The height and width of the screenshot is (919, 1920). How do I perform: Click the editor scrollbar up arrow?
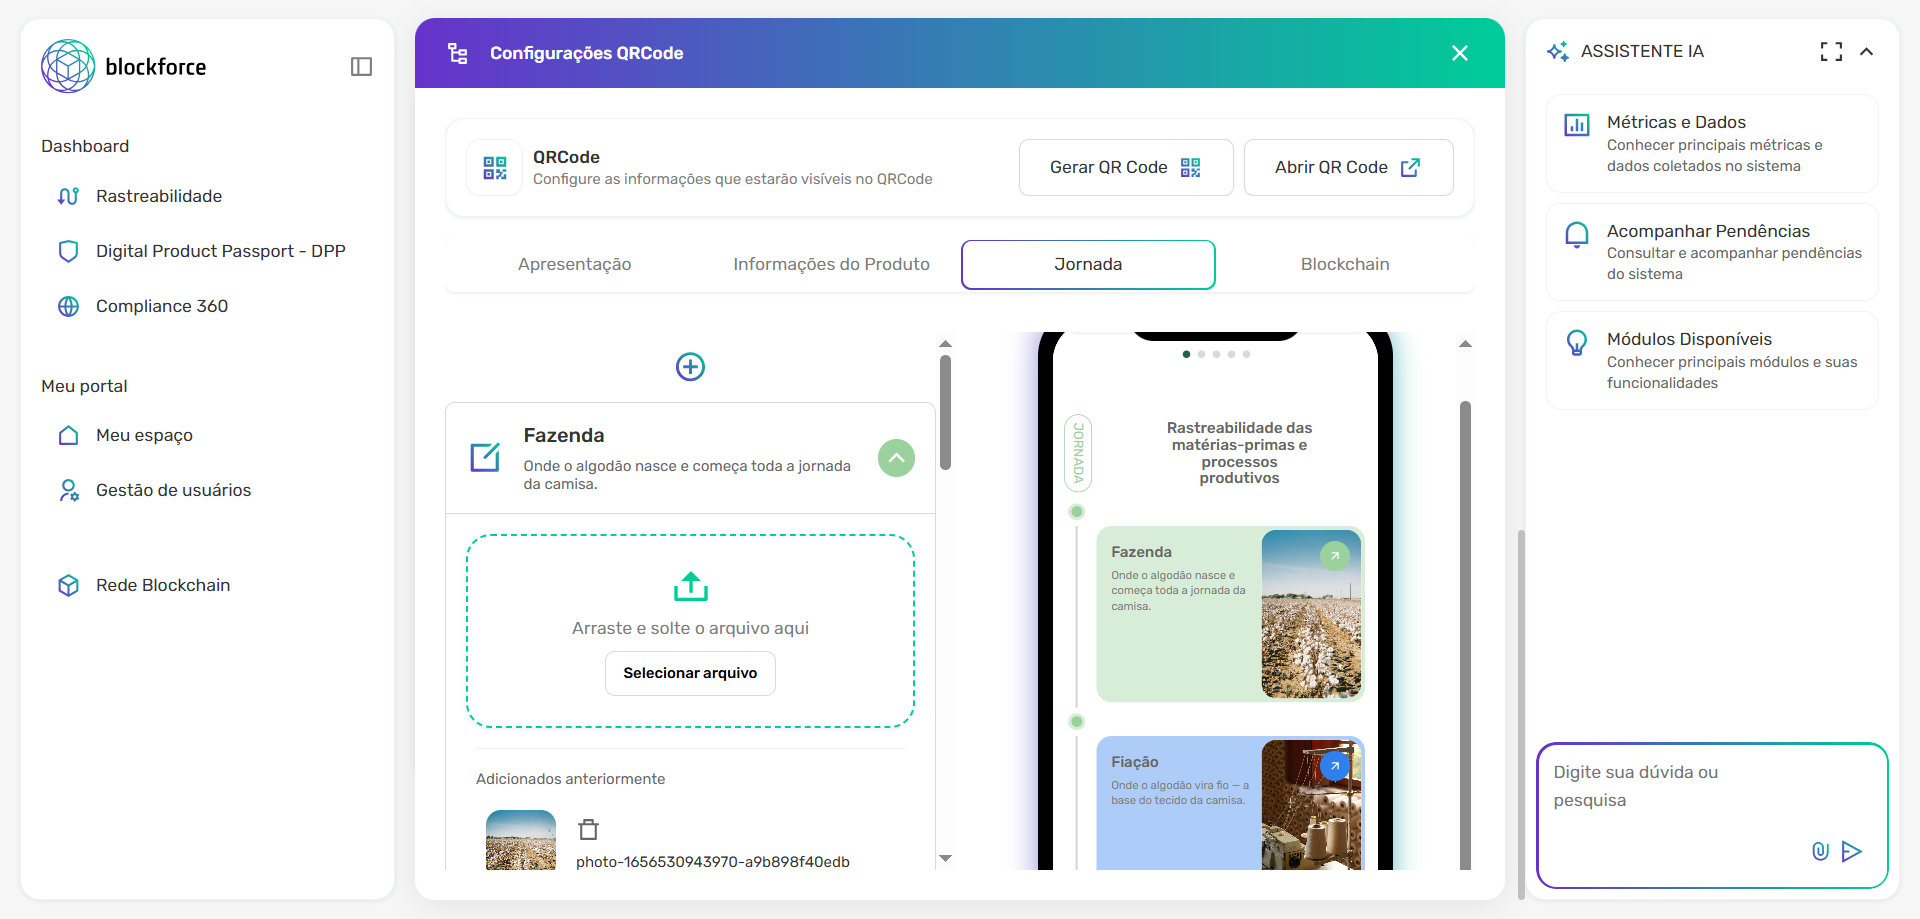click(x=945, y=344)
